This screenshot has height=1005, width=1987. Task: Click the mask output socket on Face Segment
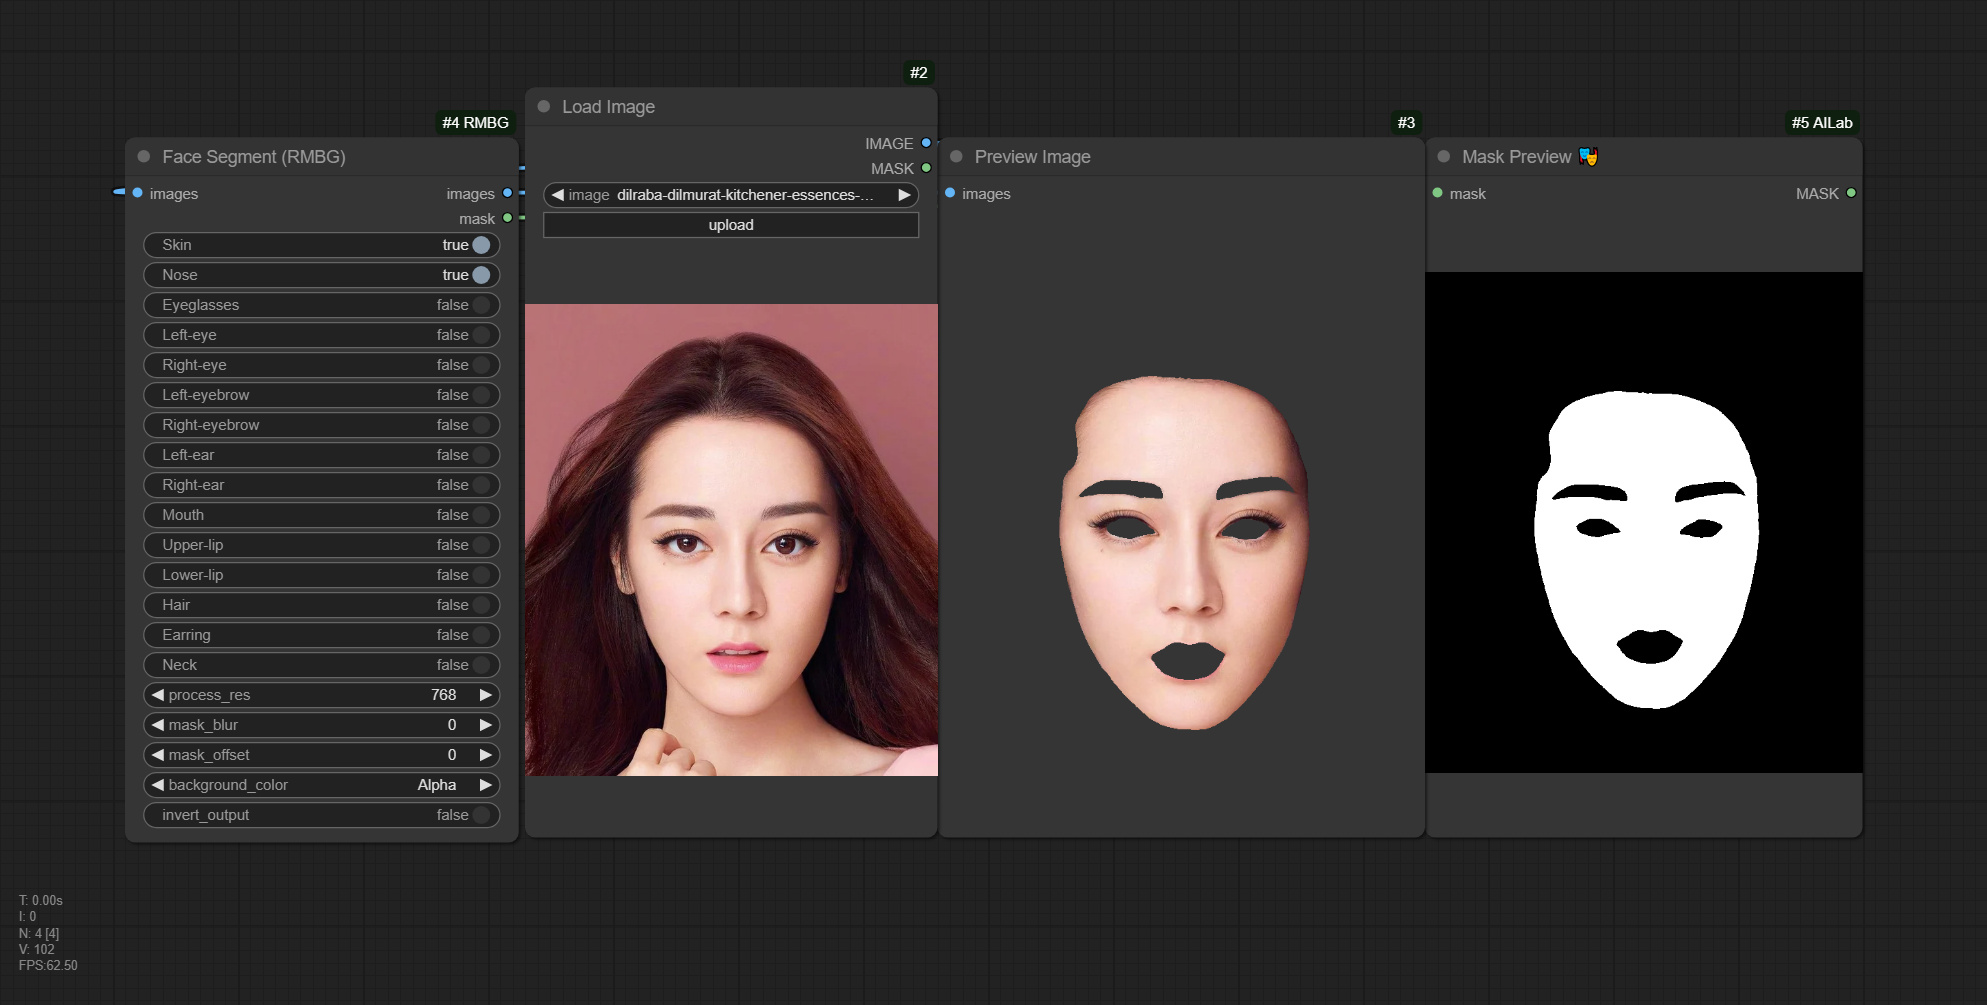coord(508,218)
